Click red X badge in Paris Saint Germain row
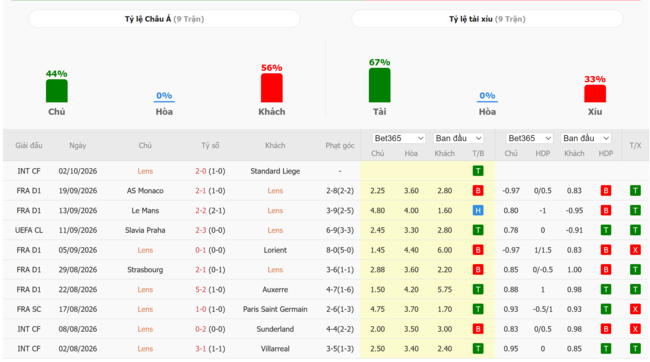This screenshot has width=650, height=362. [635, 309]
